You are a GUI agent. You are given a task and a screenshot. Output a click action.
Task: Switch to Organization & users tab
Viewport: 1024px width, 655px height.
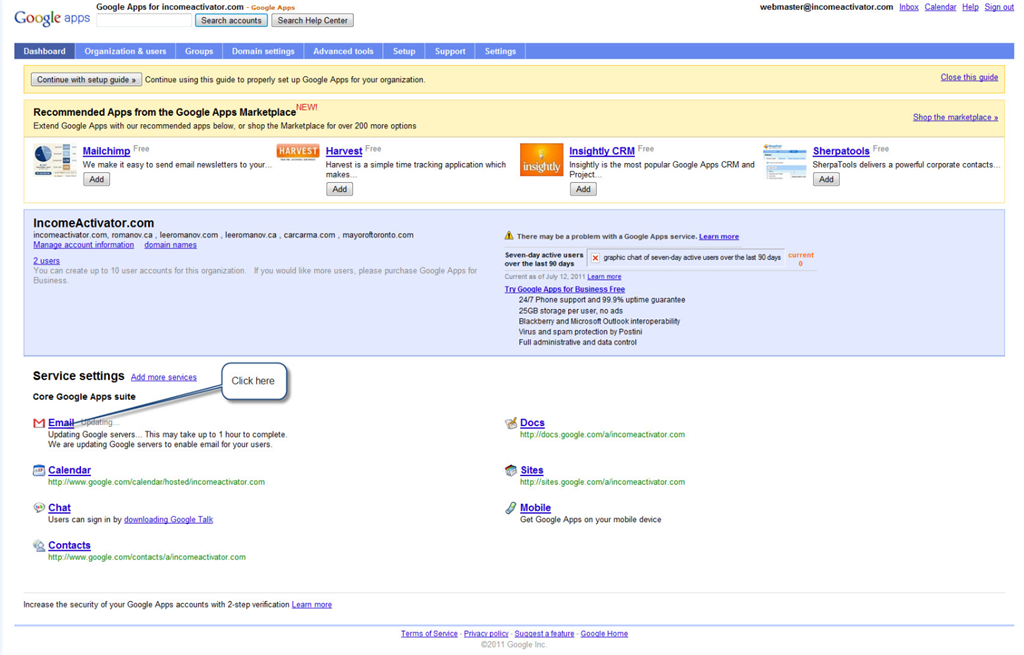pos(125,51)
